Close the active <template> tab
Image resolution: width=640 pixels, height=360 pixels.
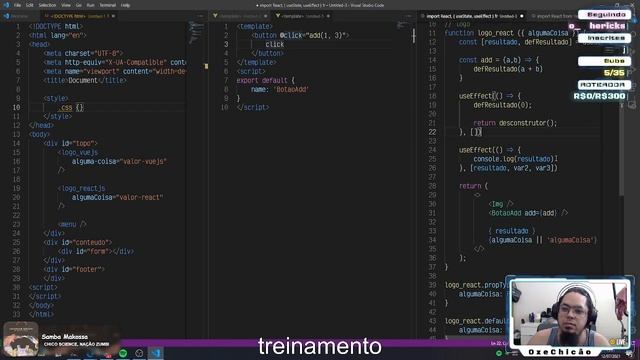click(x=328, y=16)
